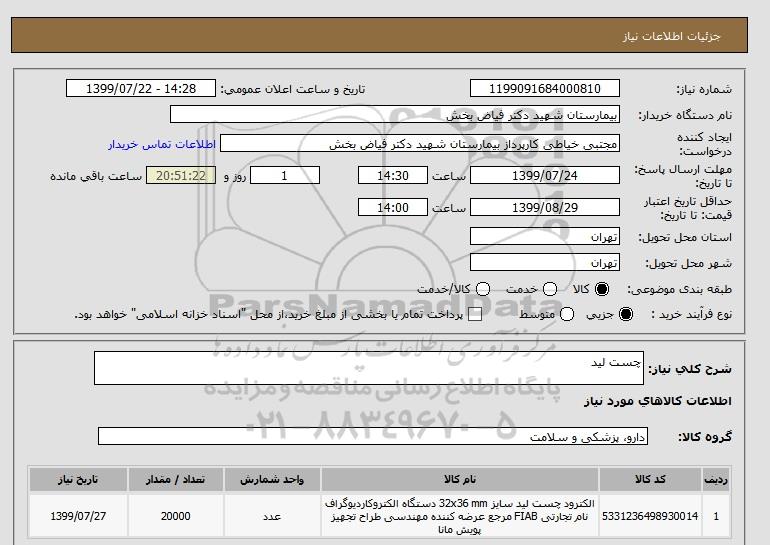This screenshot has width=770, height=545.
Task: Click the need date cell 1399/07/27
Action: (x=78, y=516)
